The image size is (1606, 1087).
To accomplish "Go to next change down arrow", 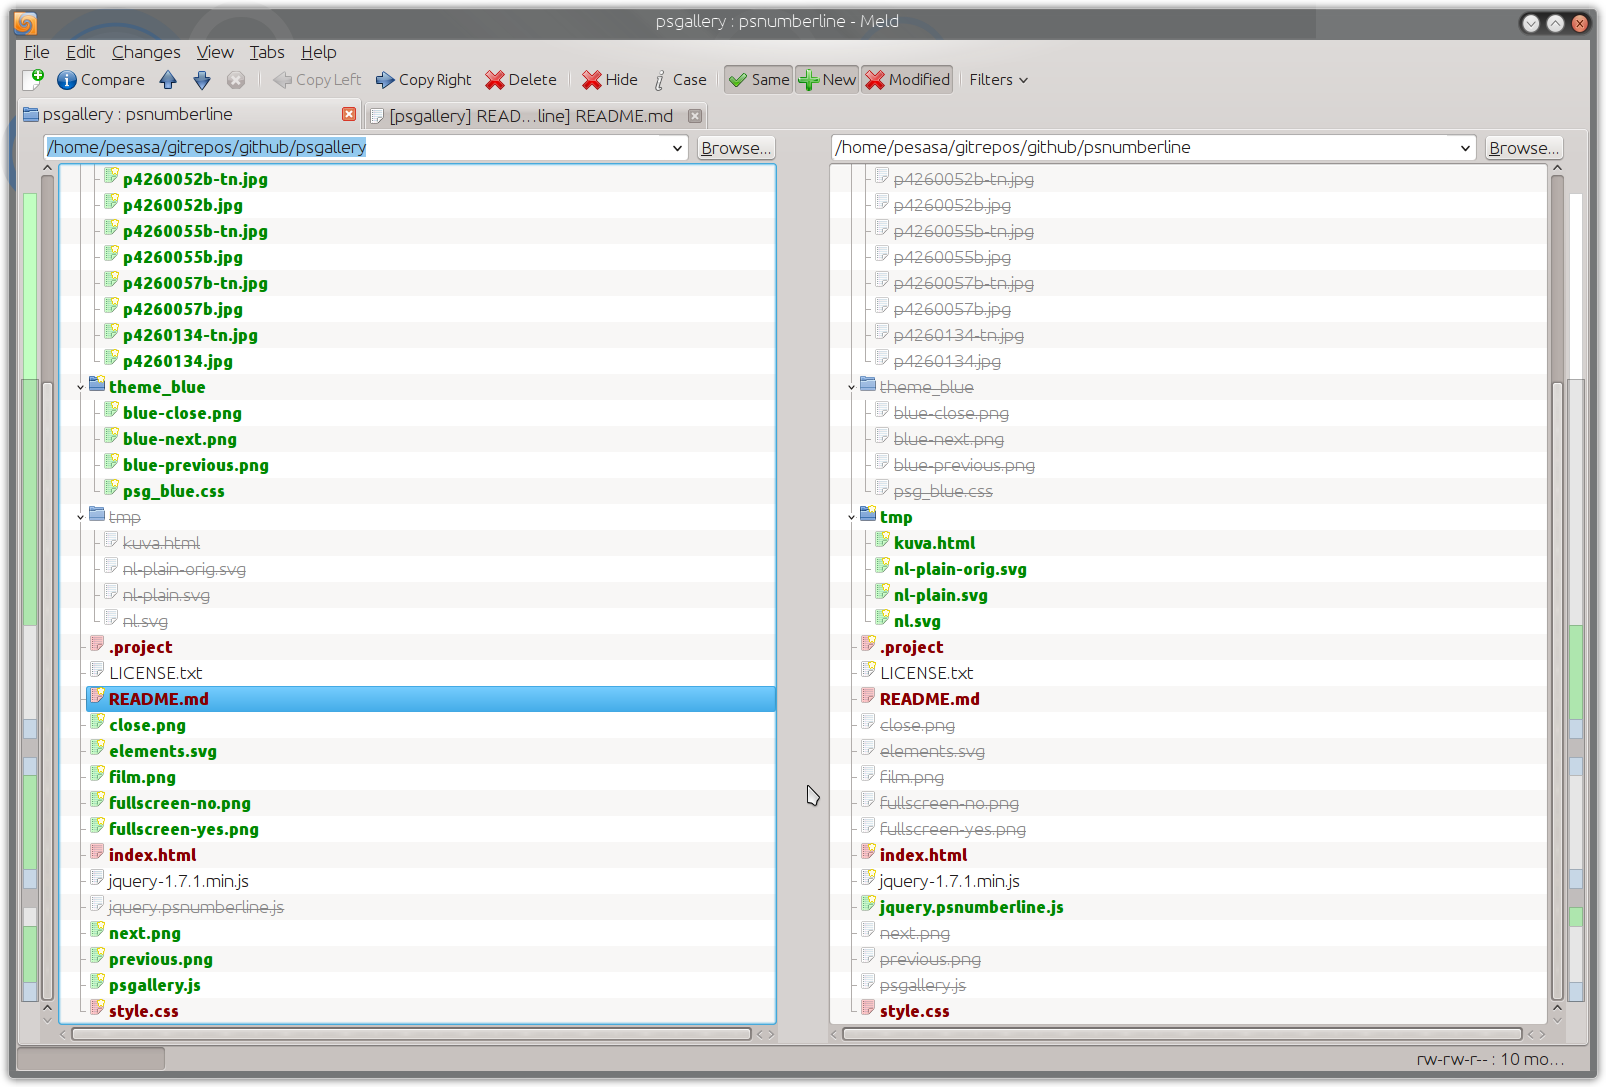I will point(202,80).
